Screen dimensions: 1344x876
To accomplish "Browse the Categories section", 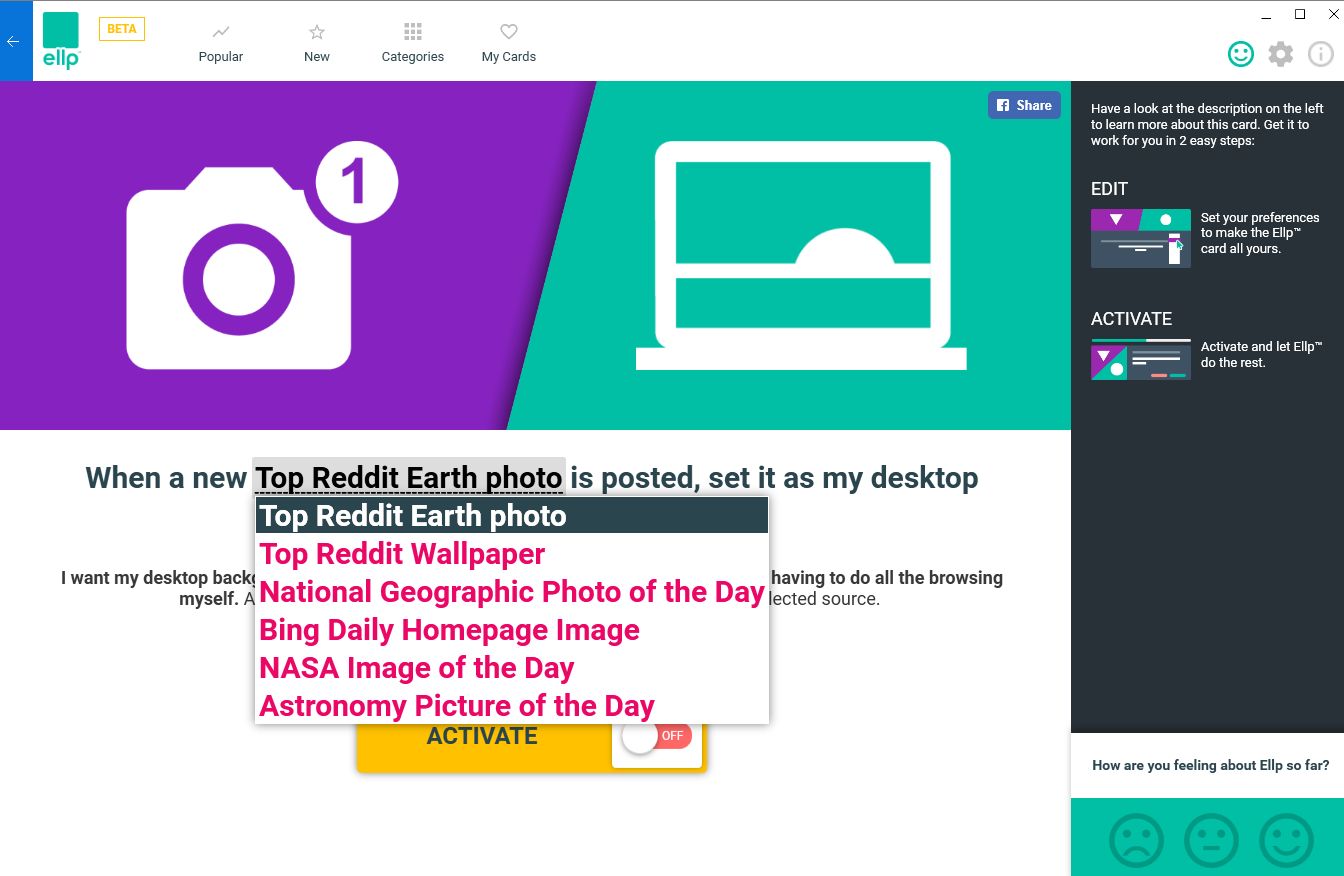I will [x=413, y=43].
